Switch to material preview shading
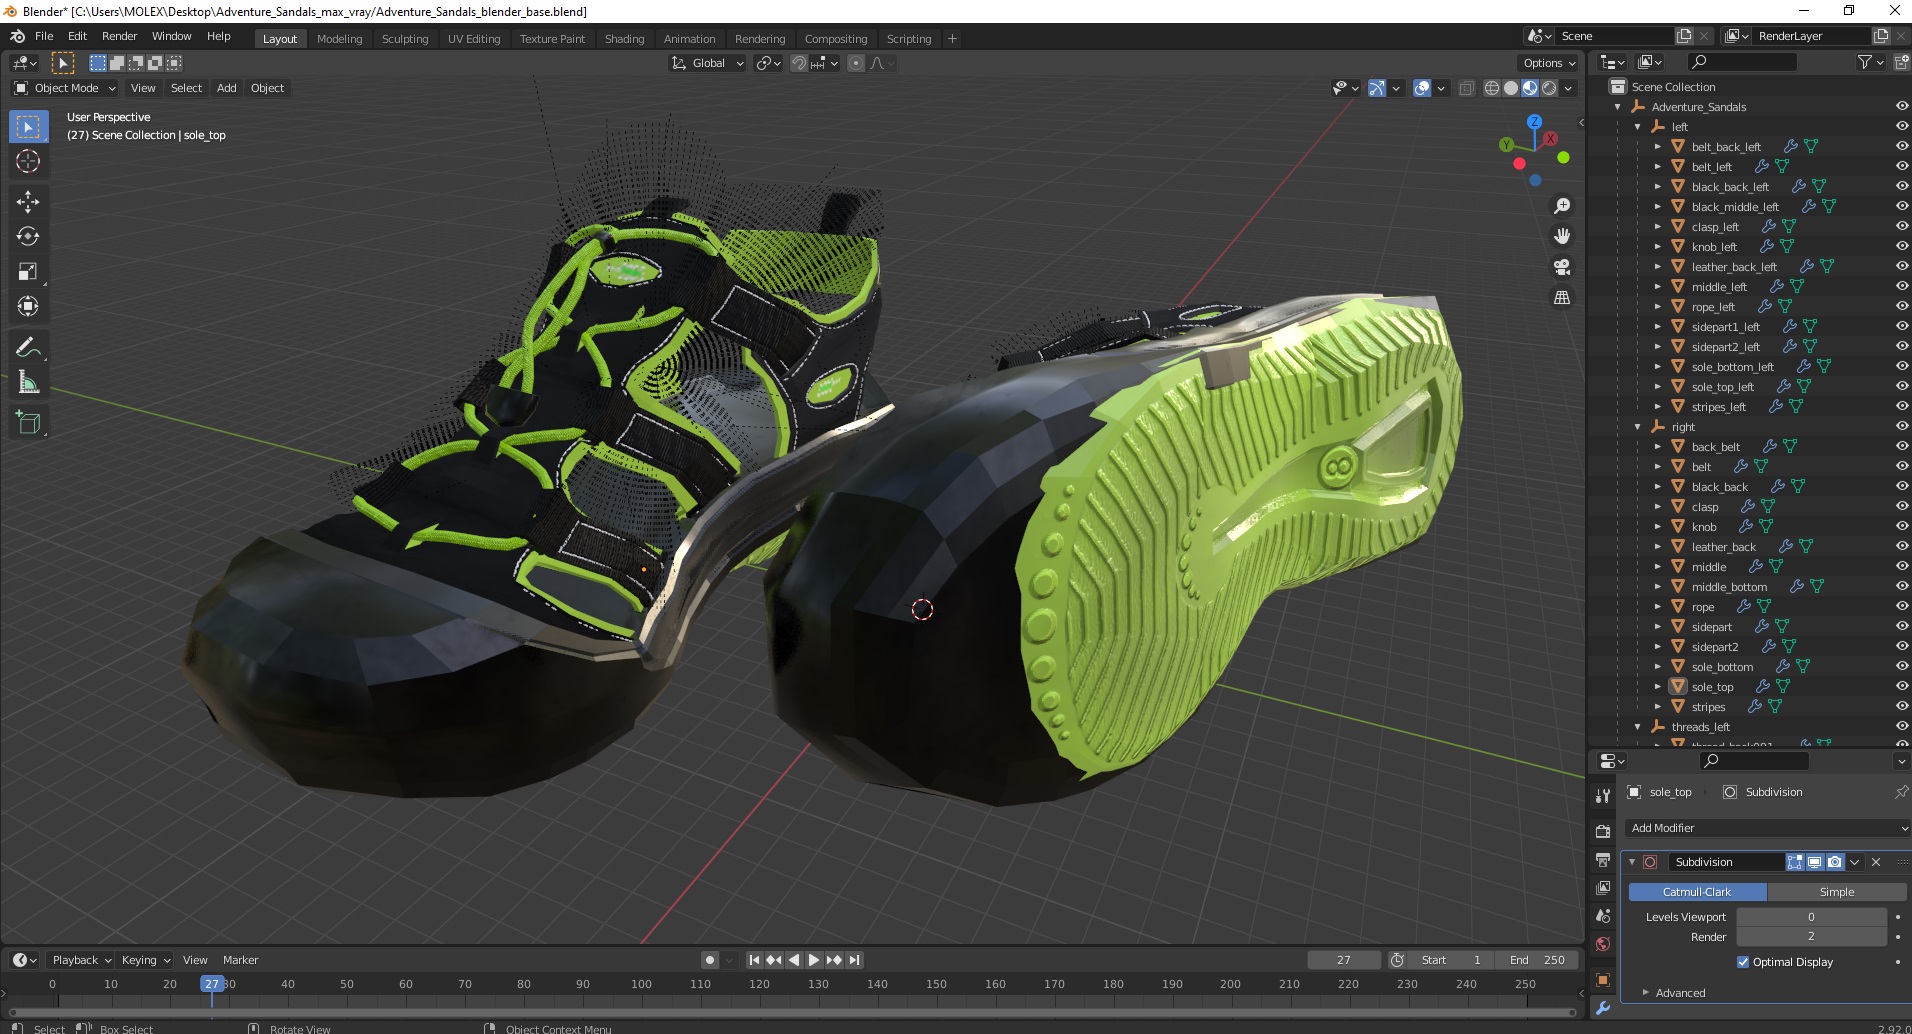The image size is (1912, 1034). pyautogui.click(x=1530, y=88)
